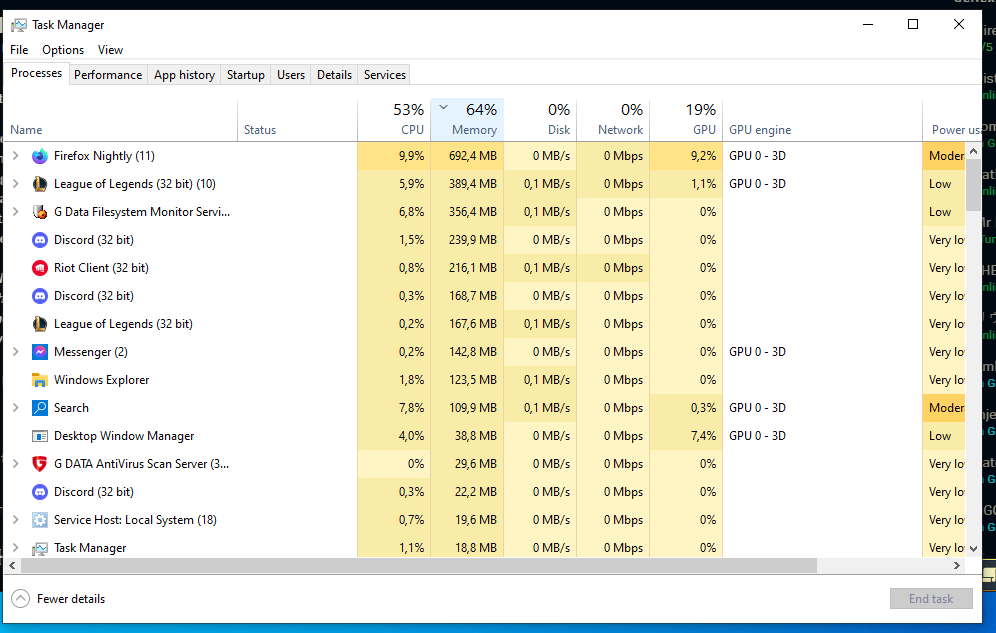Switch to the Performance tab

(x=108, y=75)
